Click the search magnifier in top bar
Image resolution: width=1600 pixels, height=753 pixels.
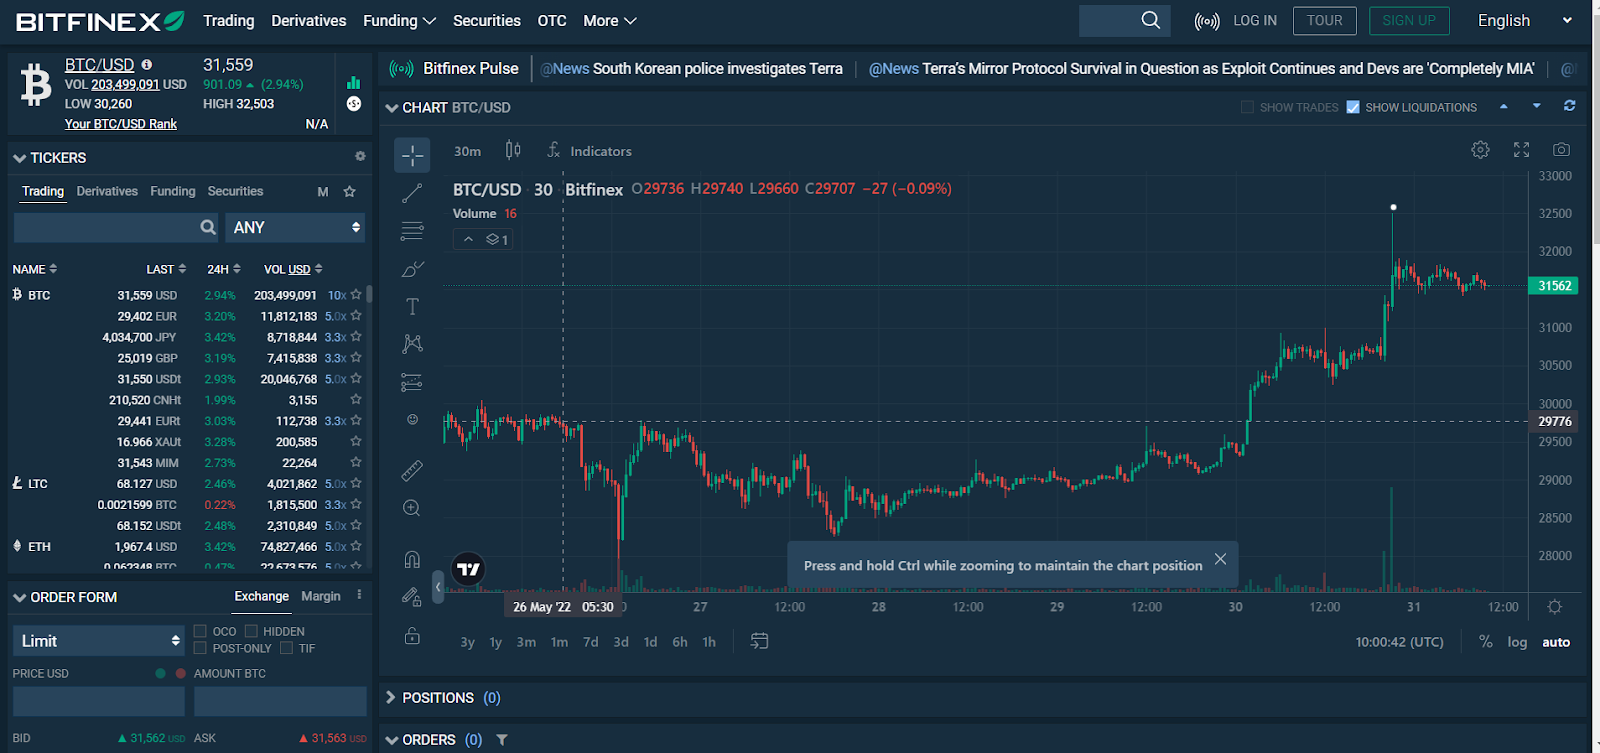click(x=1151, y=20)
